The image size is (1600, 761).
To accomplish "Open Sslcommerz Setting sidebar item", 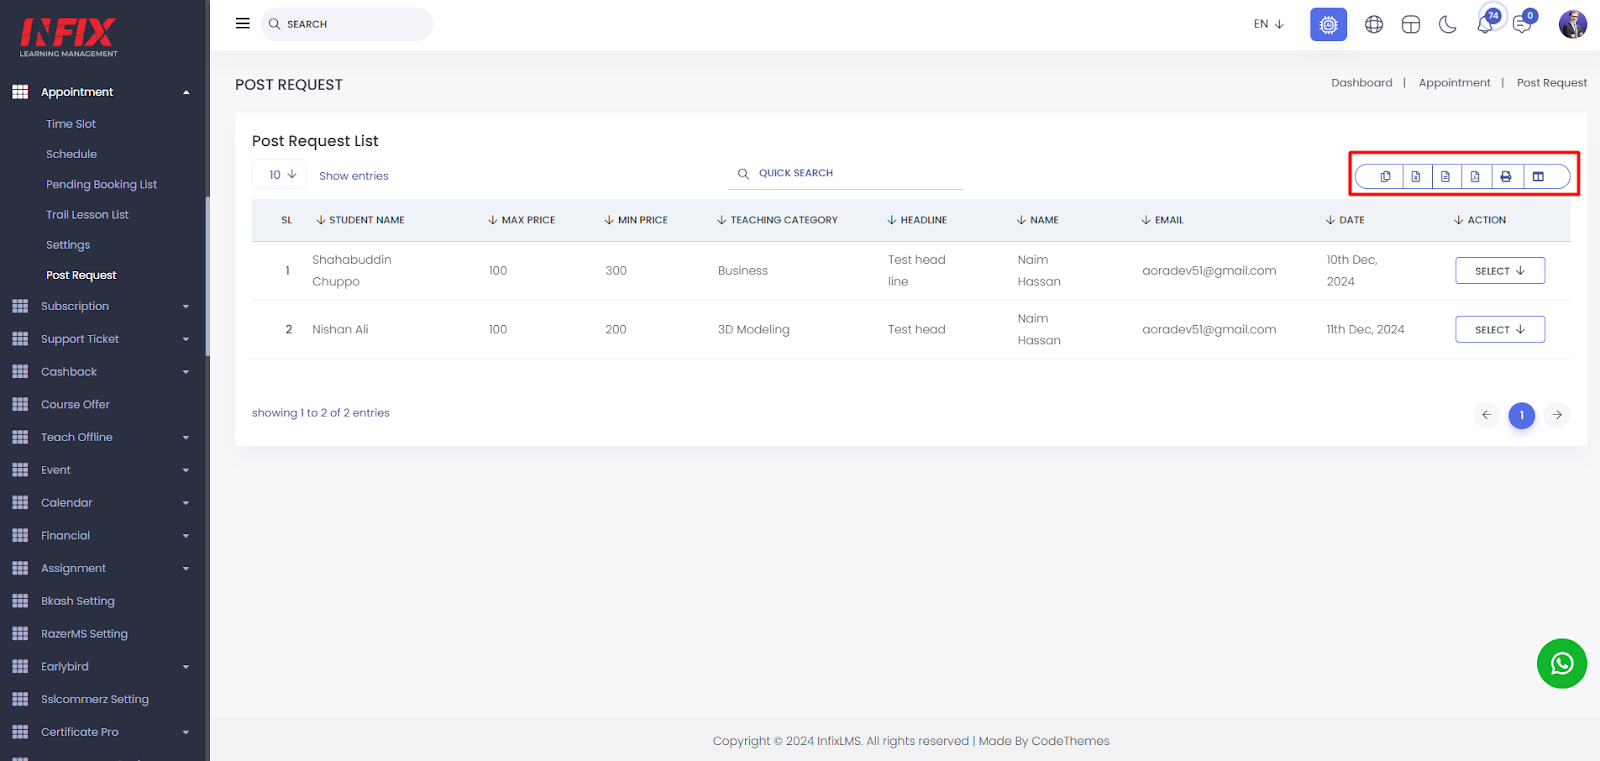I will coord(95,700).
